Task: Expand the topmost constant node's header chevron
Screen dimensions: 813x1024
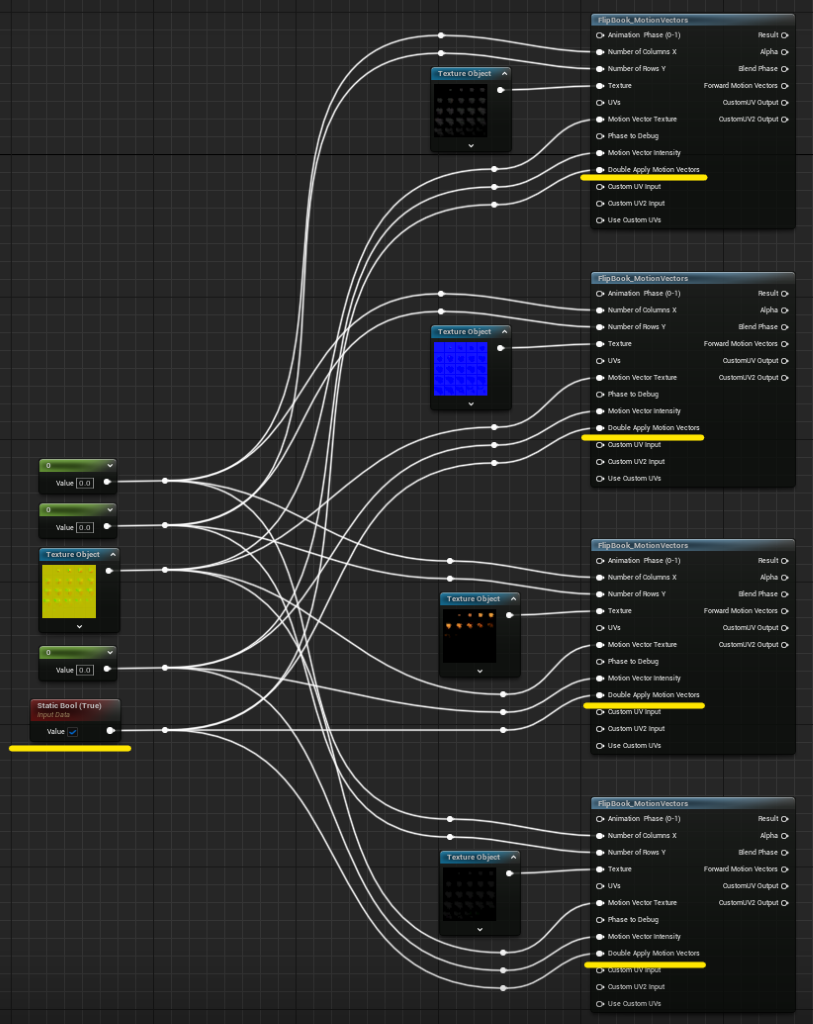Action: (x=110, y=466)
